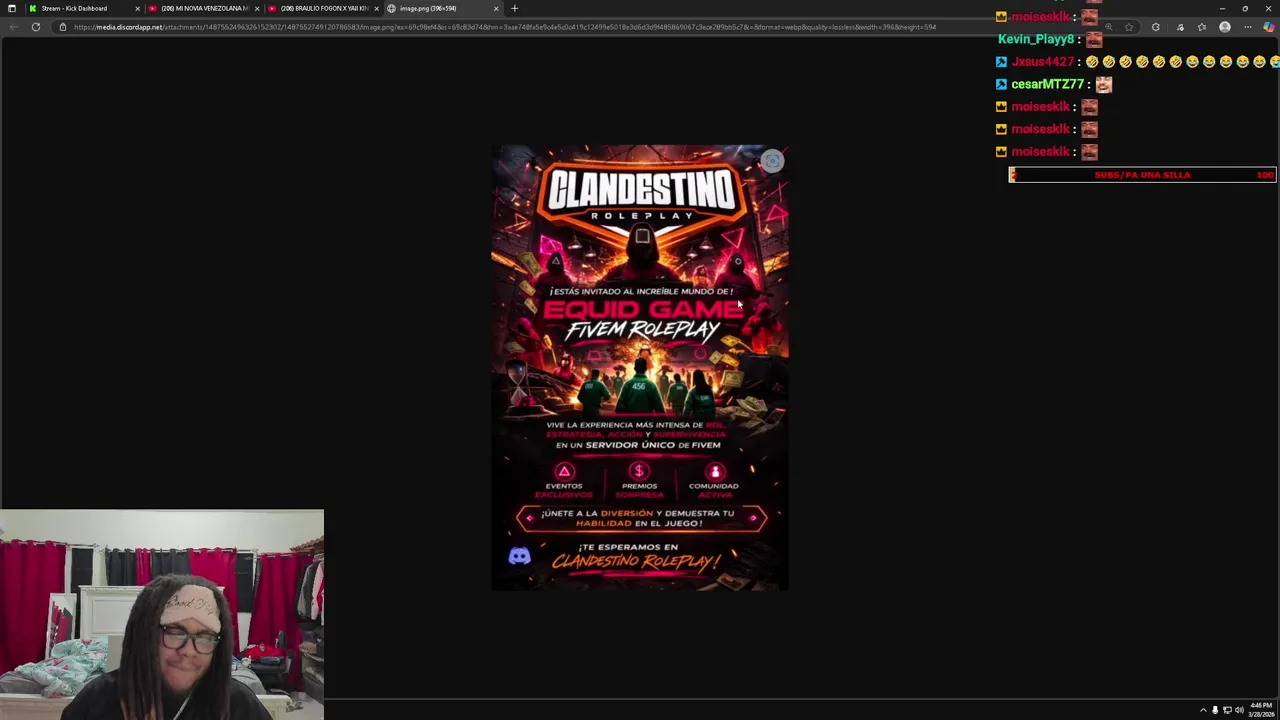Close the BRAULIO FOGON tab
This screenshot has height=720, width=1280.
coord(376,8)
